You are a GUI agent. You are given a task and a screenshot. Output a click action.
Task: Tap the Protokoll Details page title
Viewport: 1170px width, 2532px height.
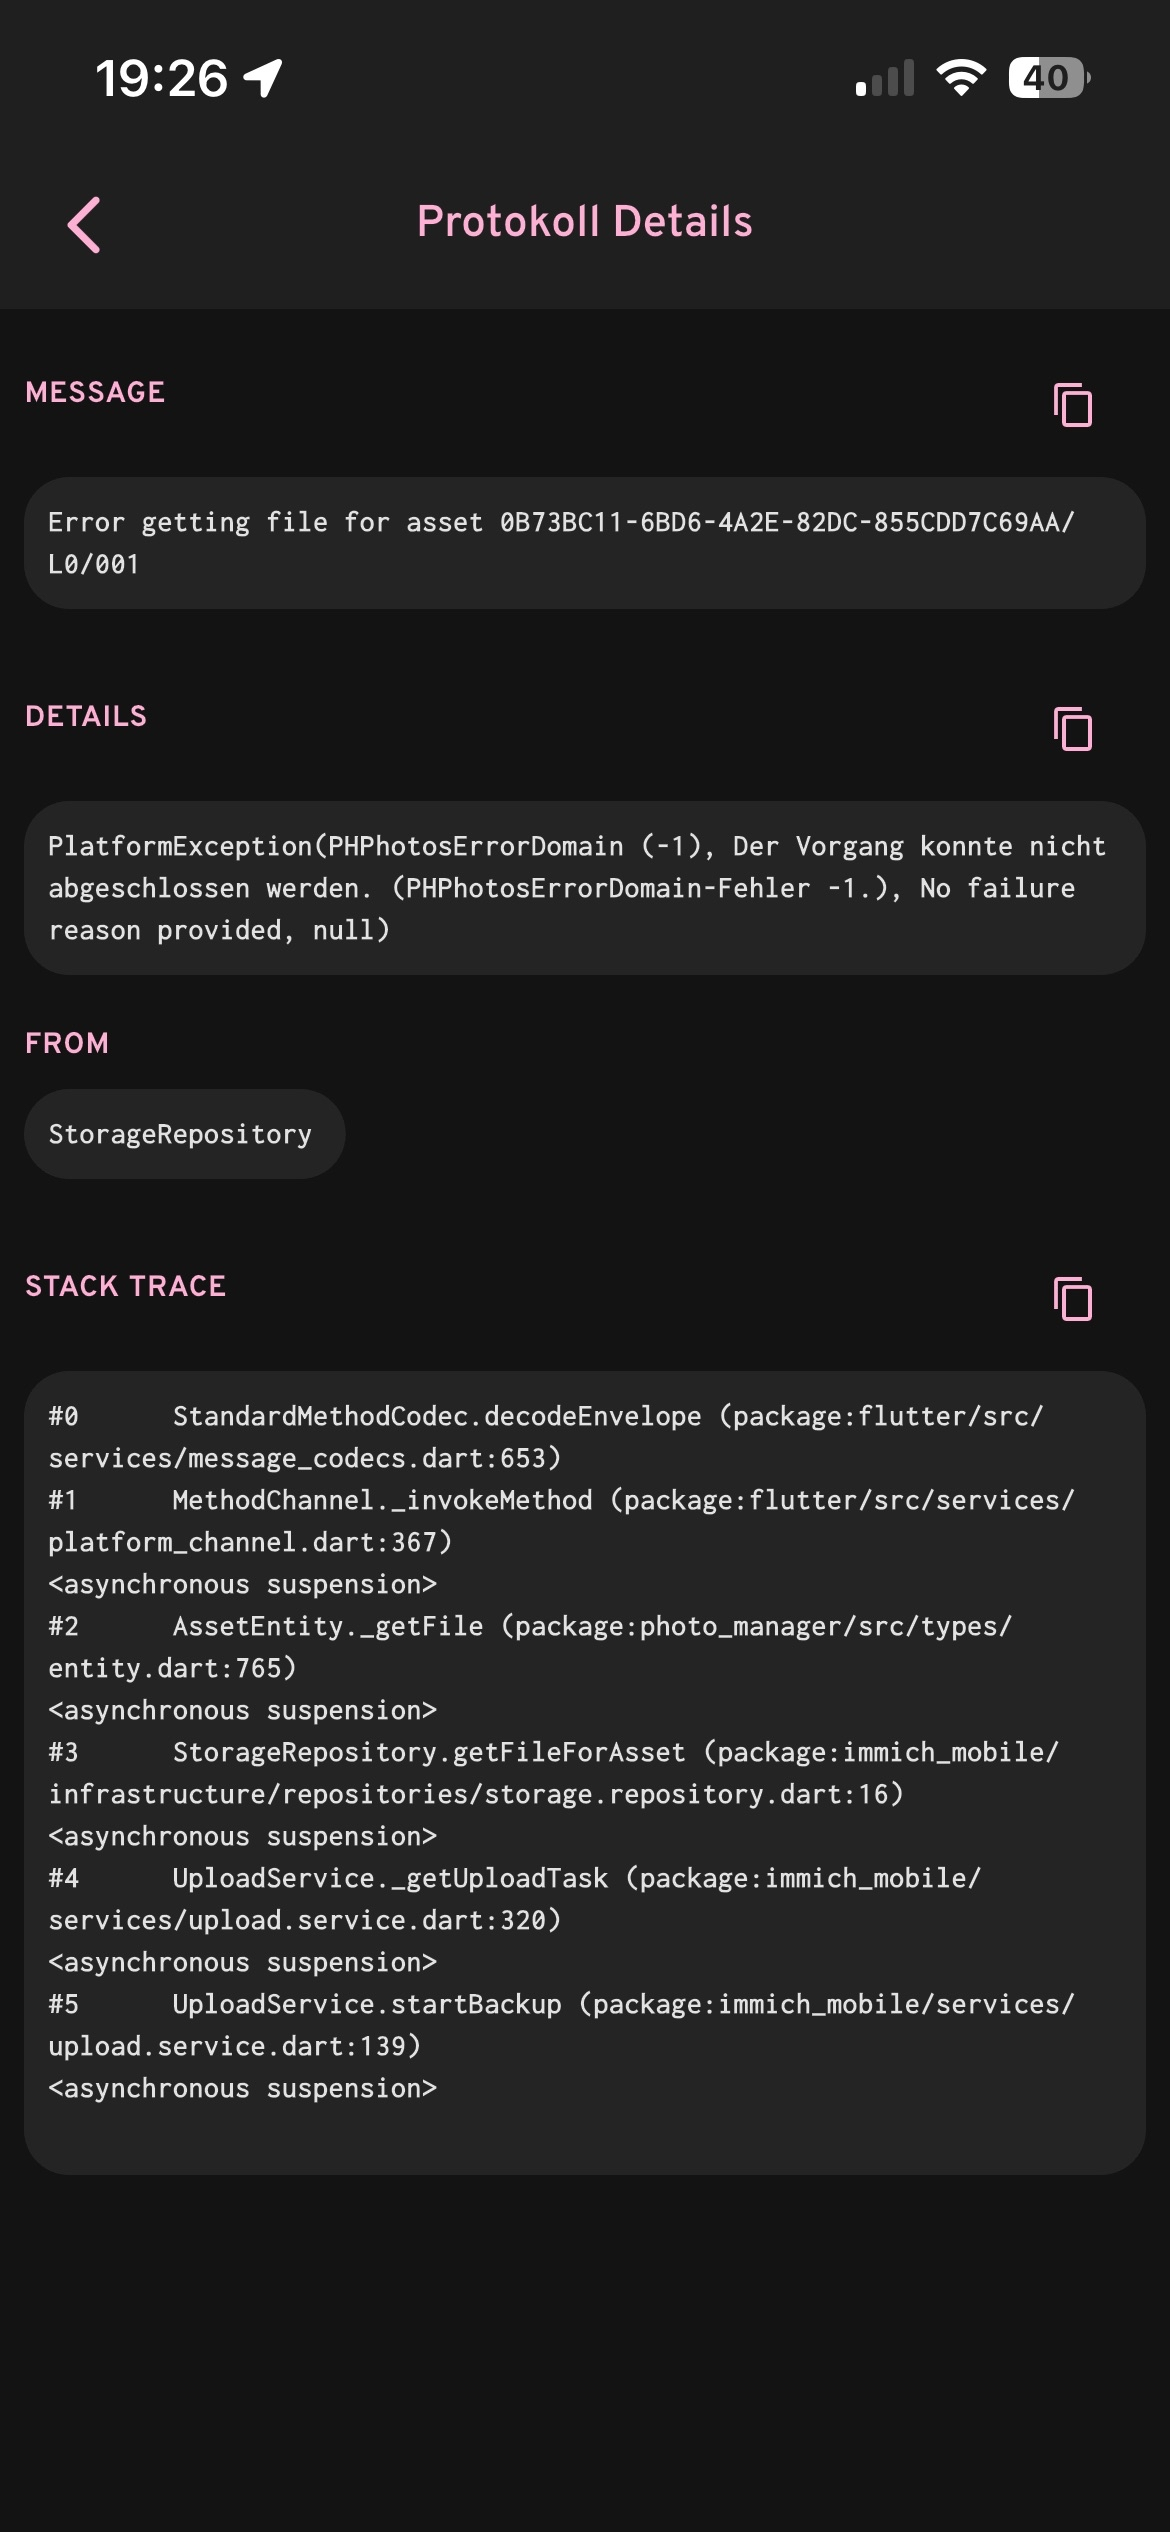point(585,222)
